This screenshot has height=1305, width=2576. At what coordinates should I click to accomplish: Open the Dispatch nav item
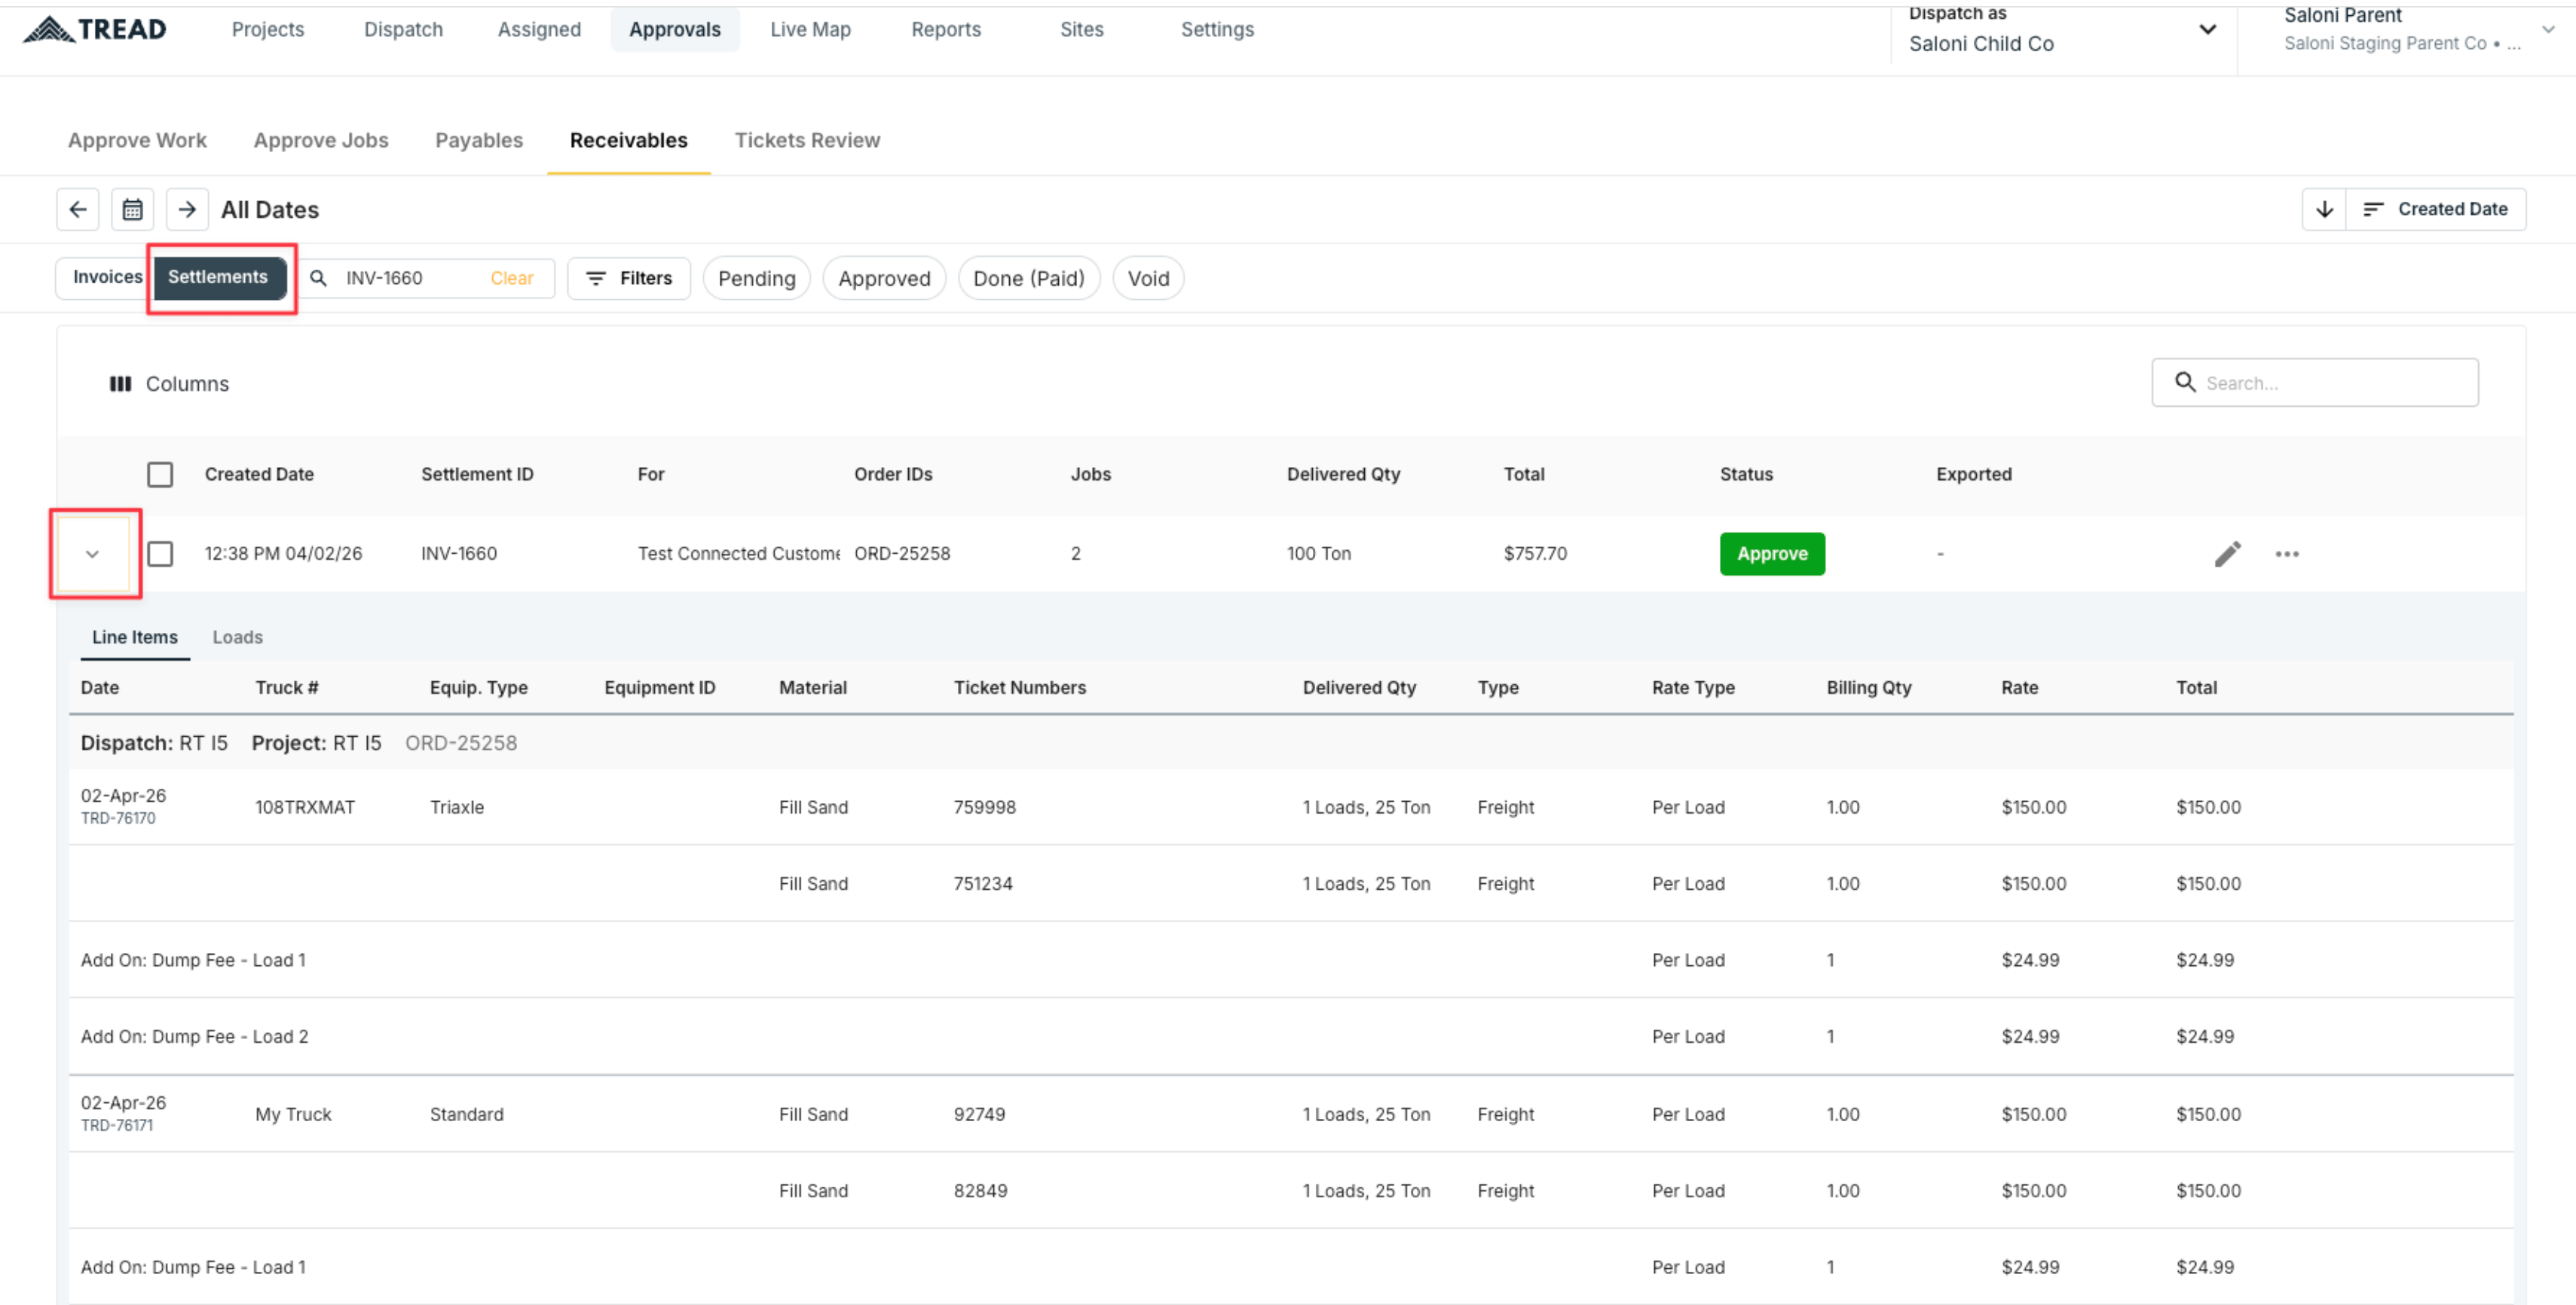[403, 29]
